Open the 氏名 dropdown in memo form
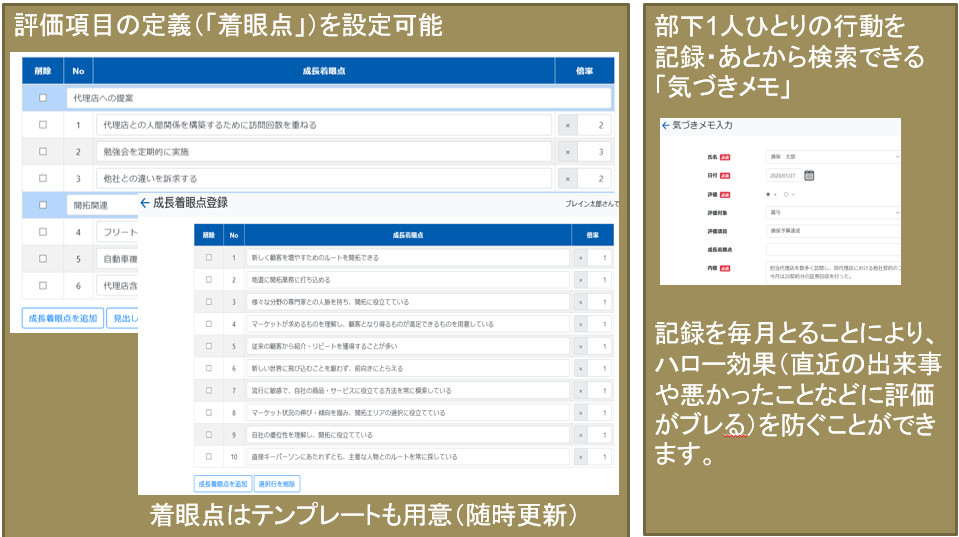The height and width of the screenshot is (537, 959). coord(832,157)
